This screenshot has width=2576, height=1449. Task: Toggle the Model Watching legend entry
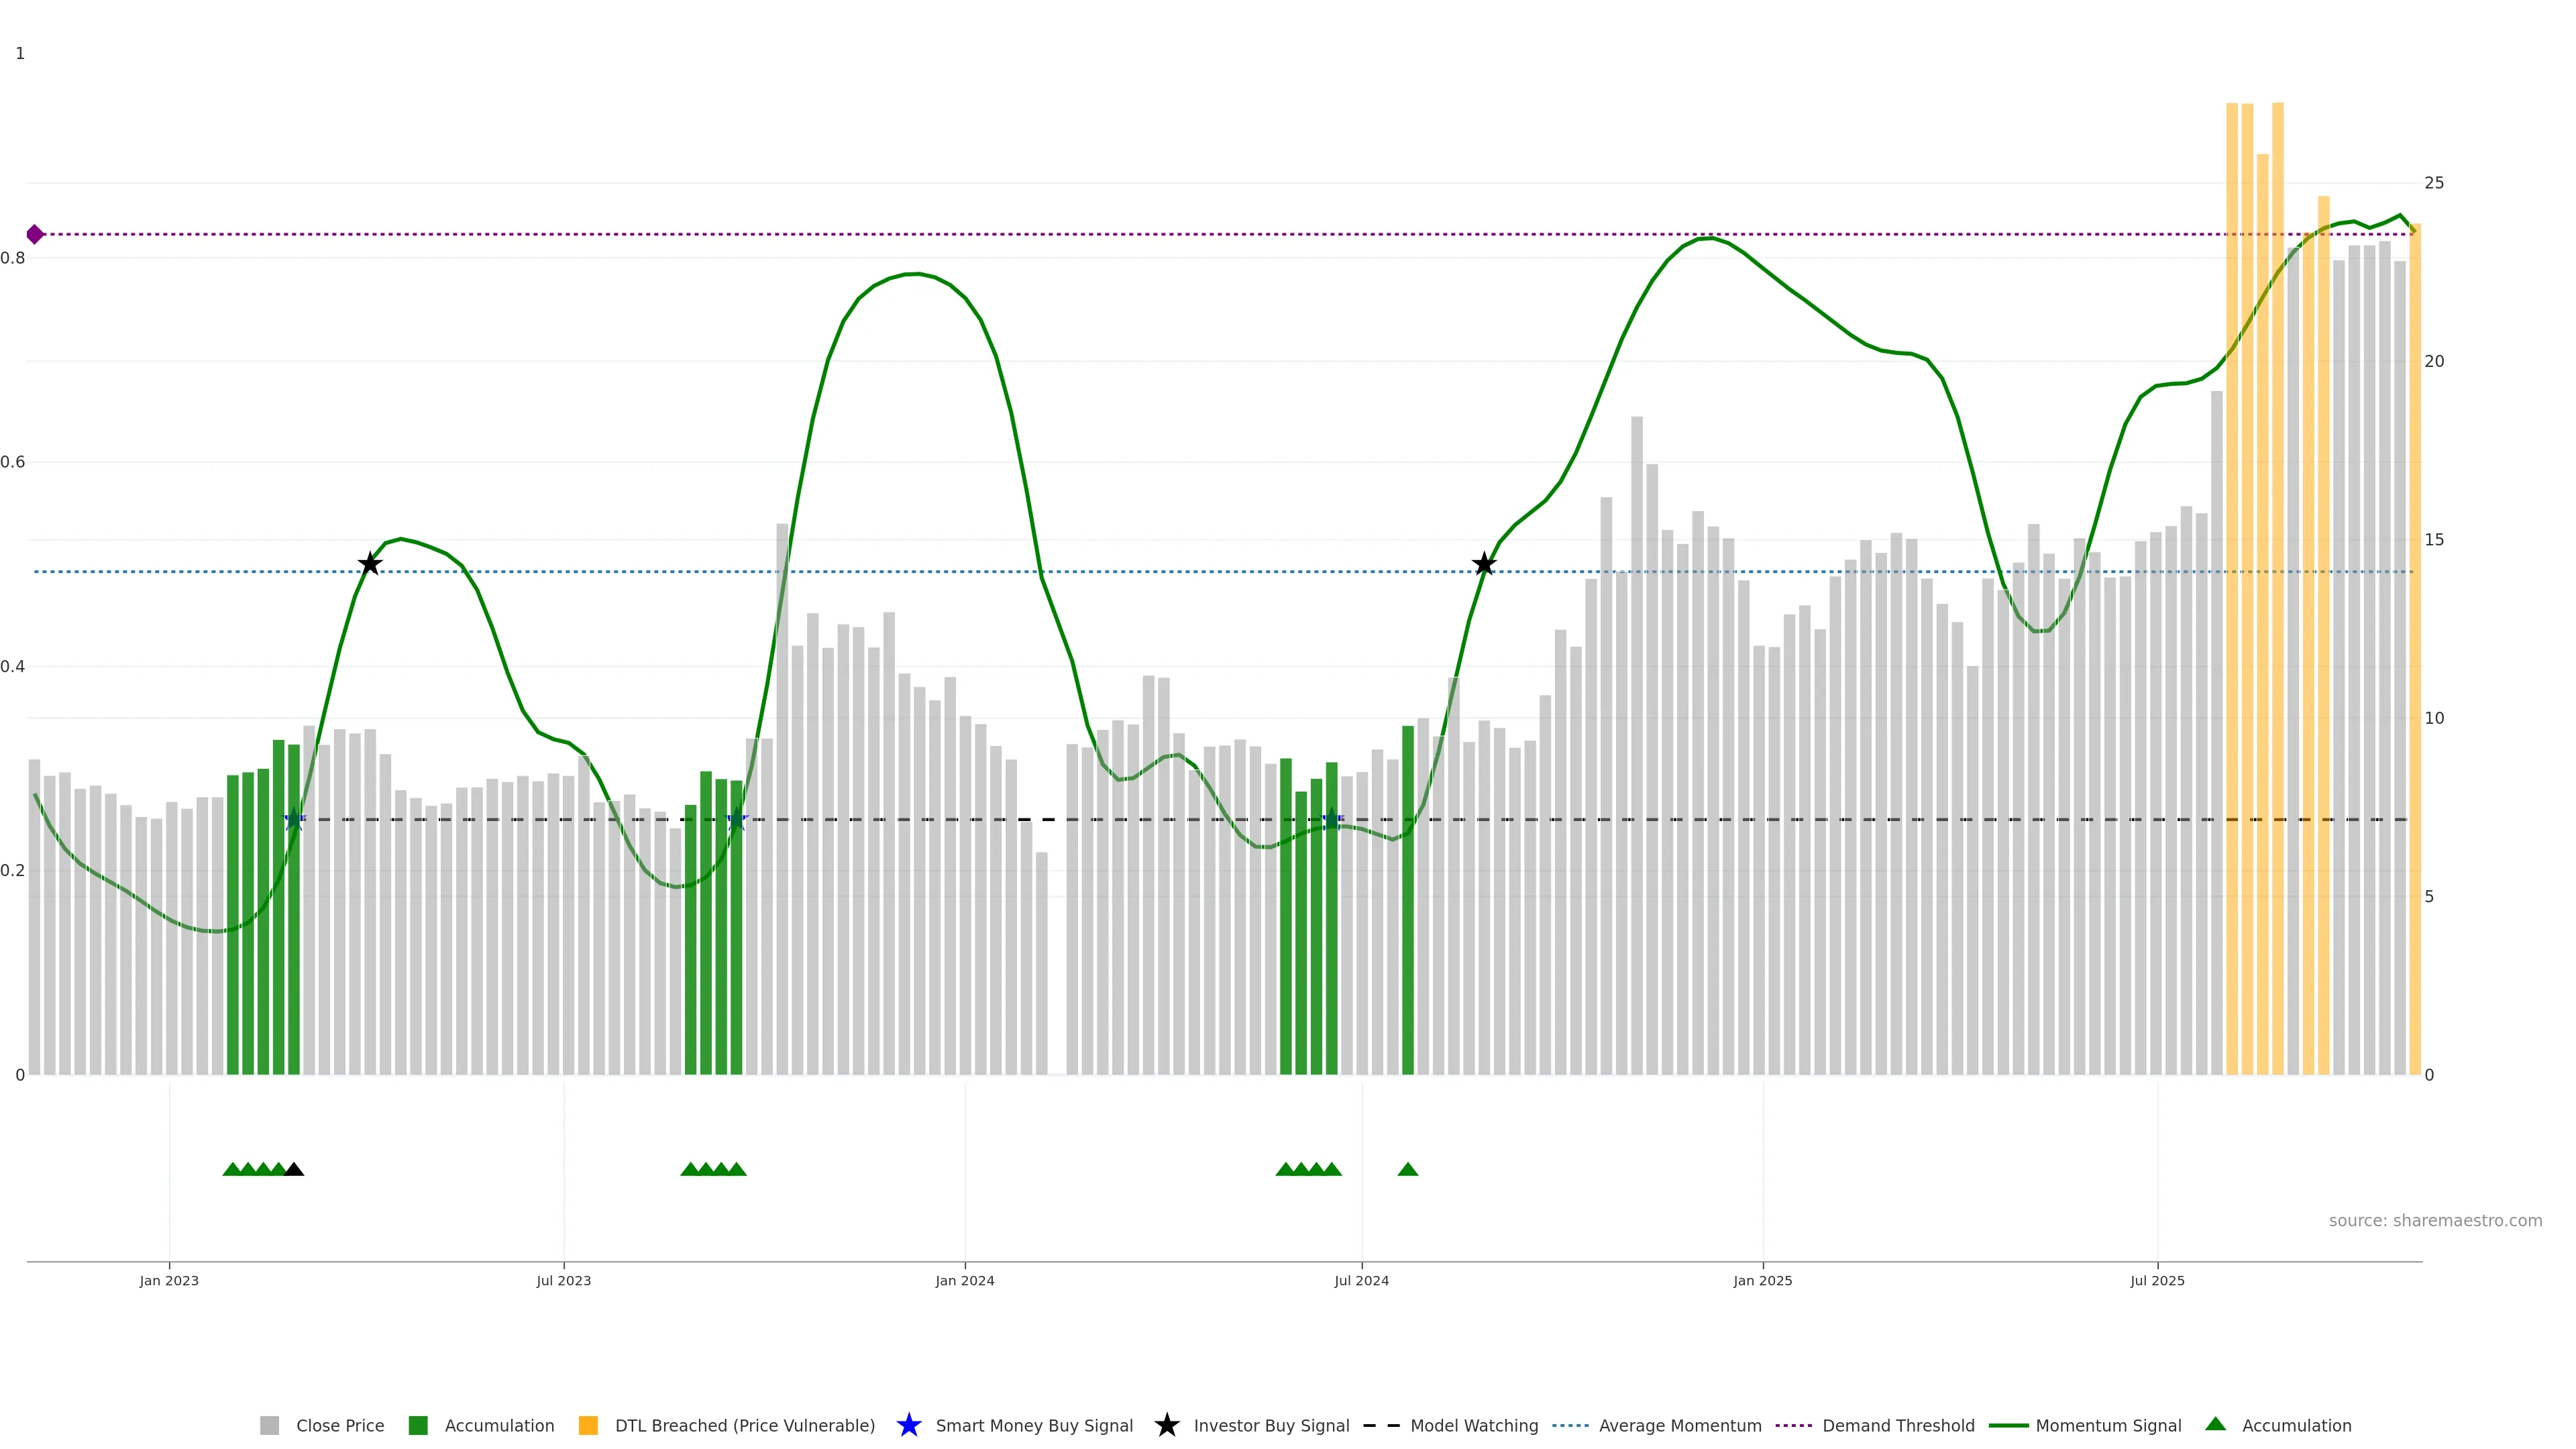pyautogui.click(x=1473, y=1426)
